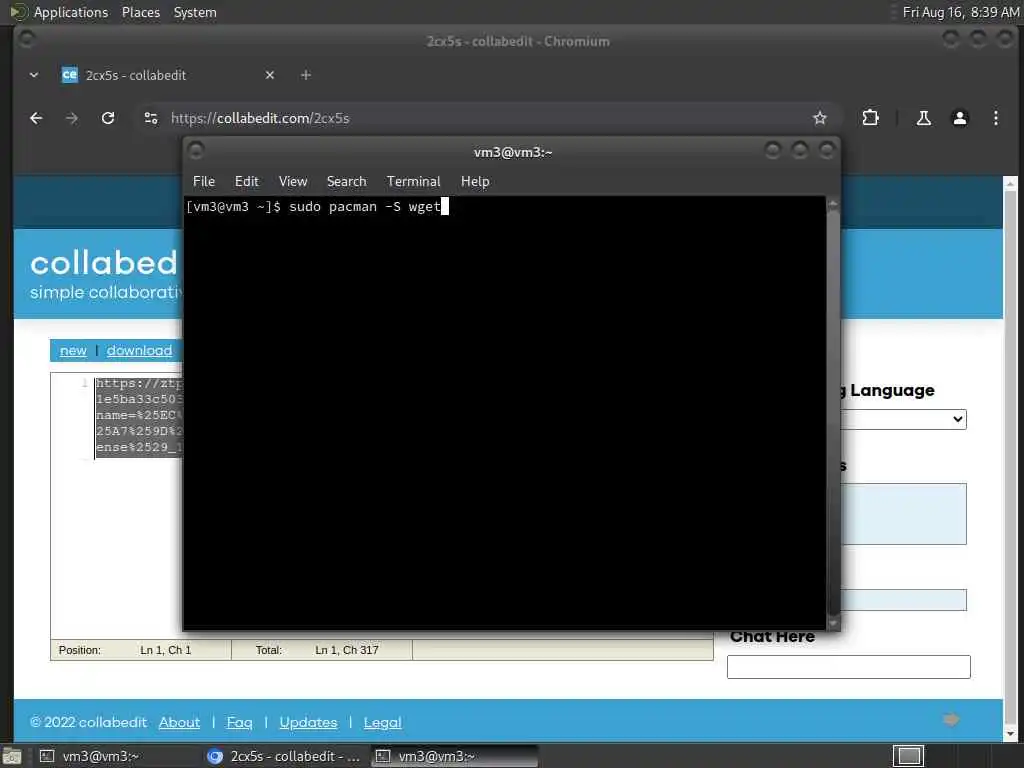This screenshot has width=1024, height=768.
Task: Open the System menu in top panel
Action: (195, 12)
